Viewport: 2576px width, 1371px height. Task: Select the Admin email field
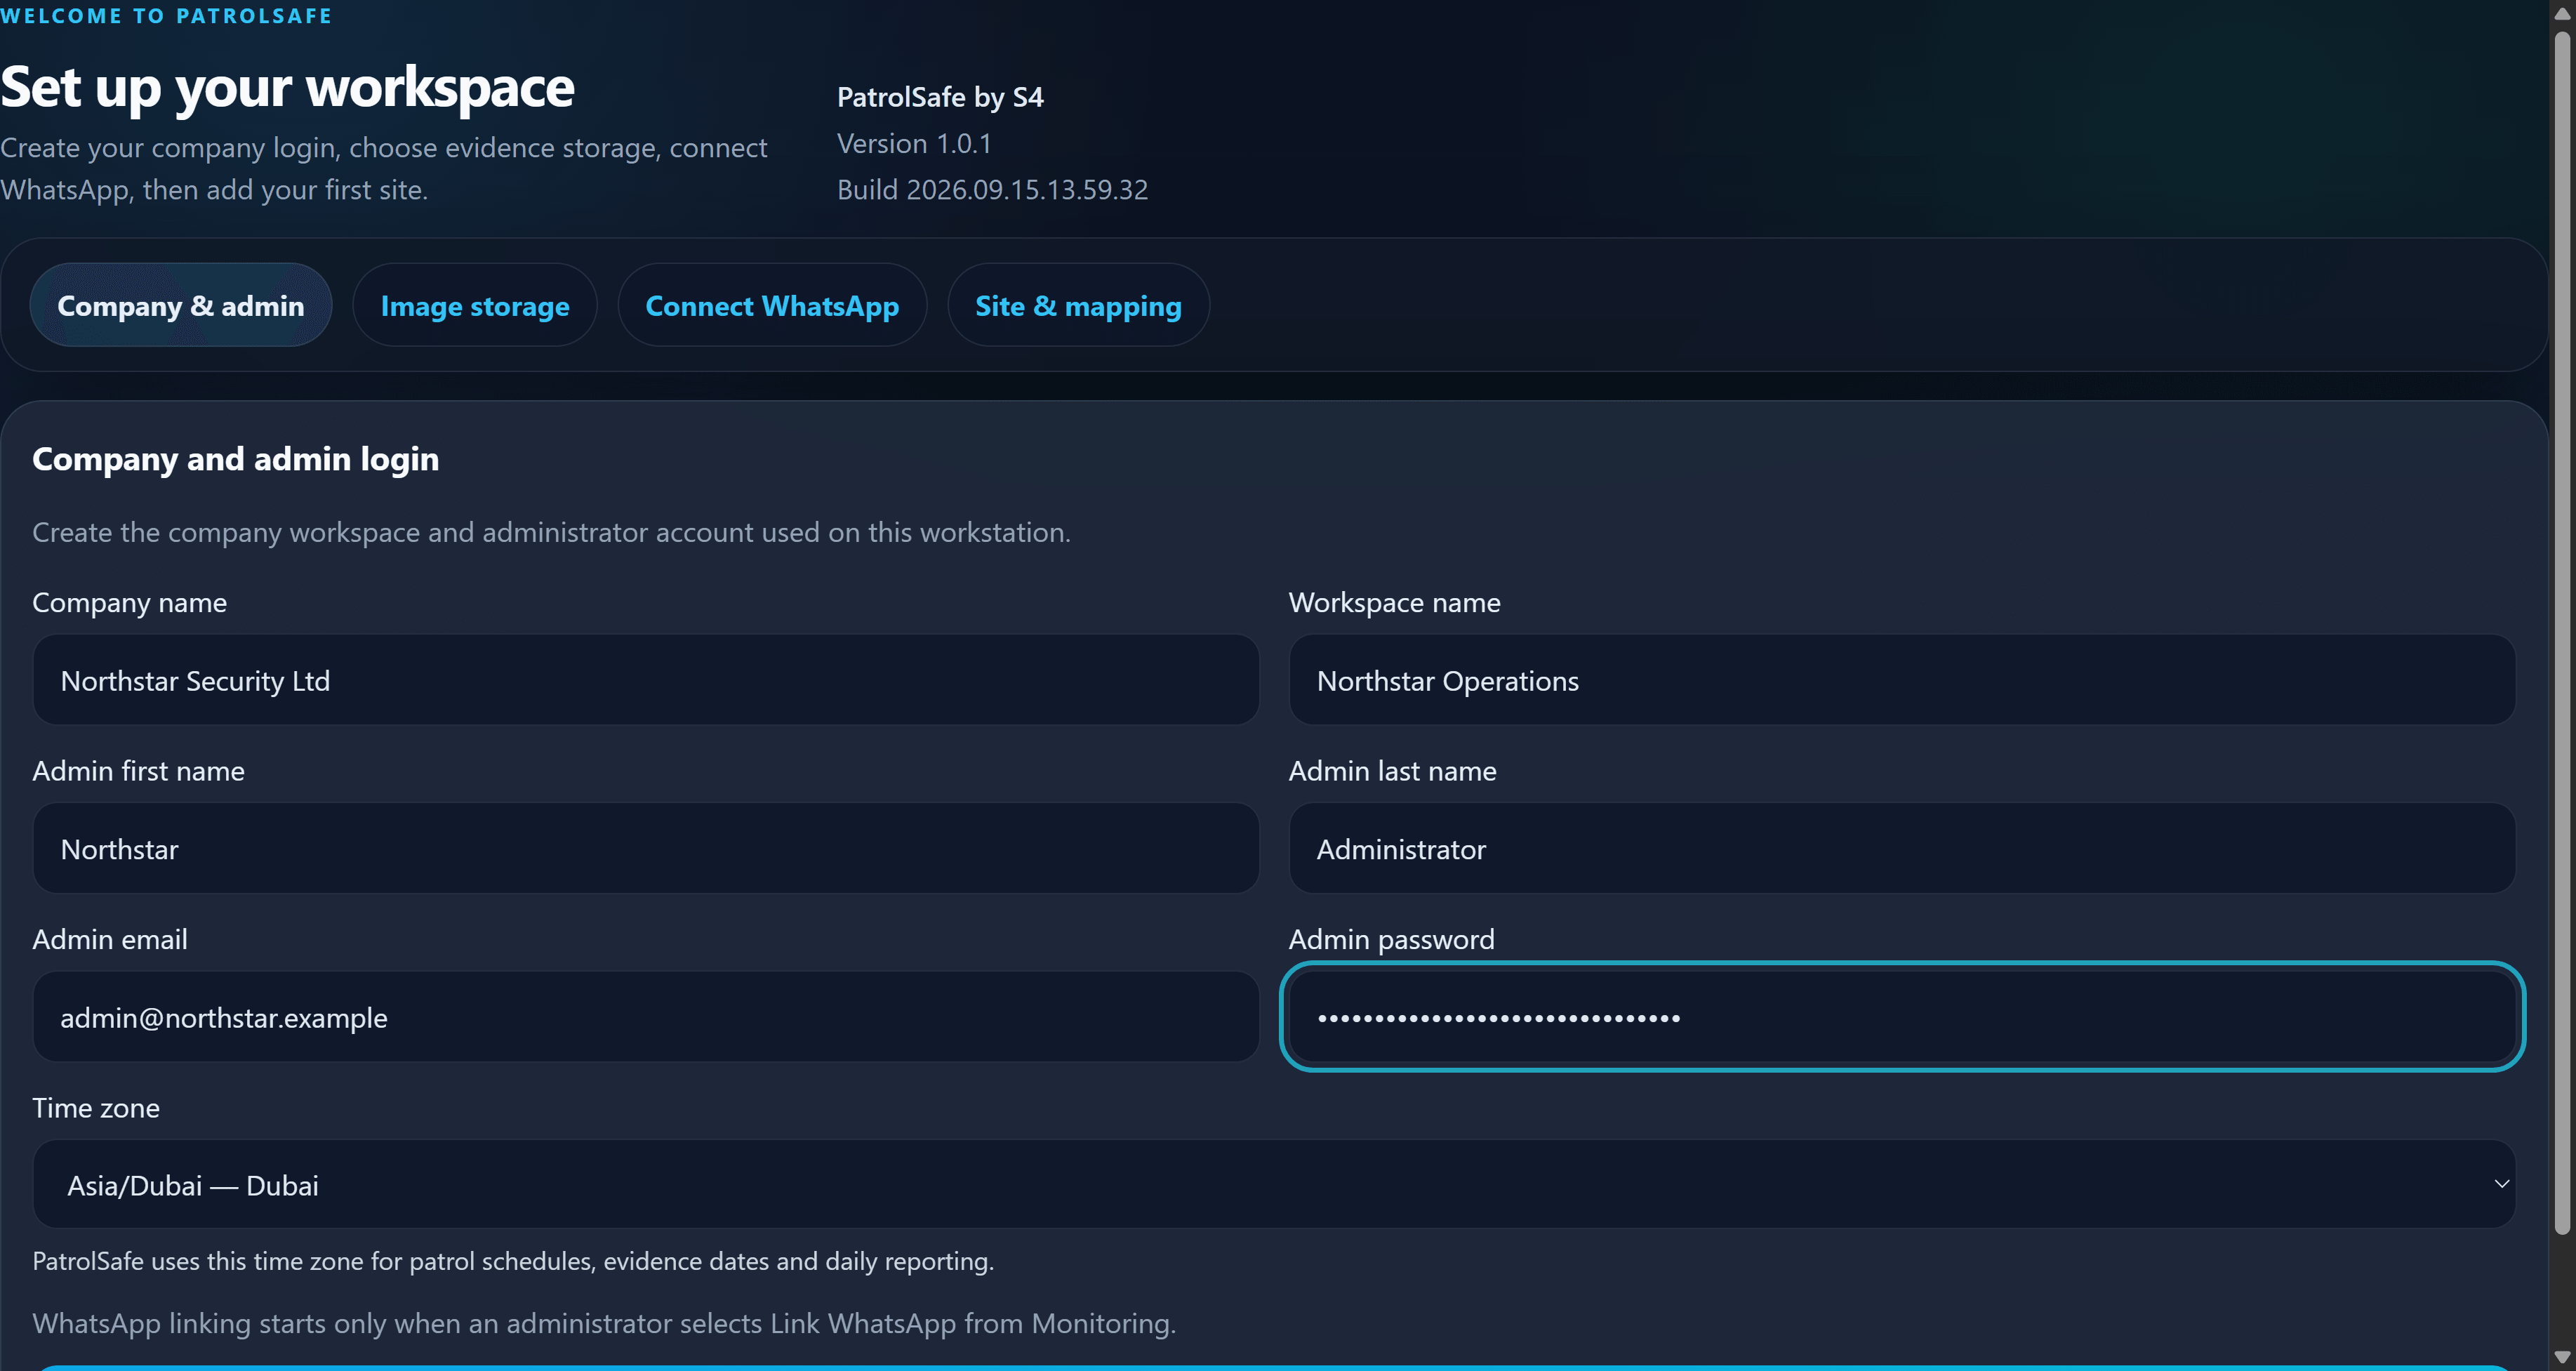click(x=646, y=1017)
